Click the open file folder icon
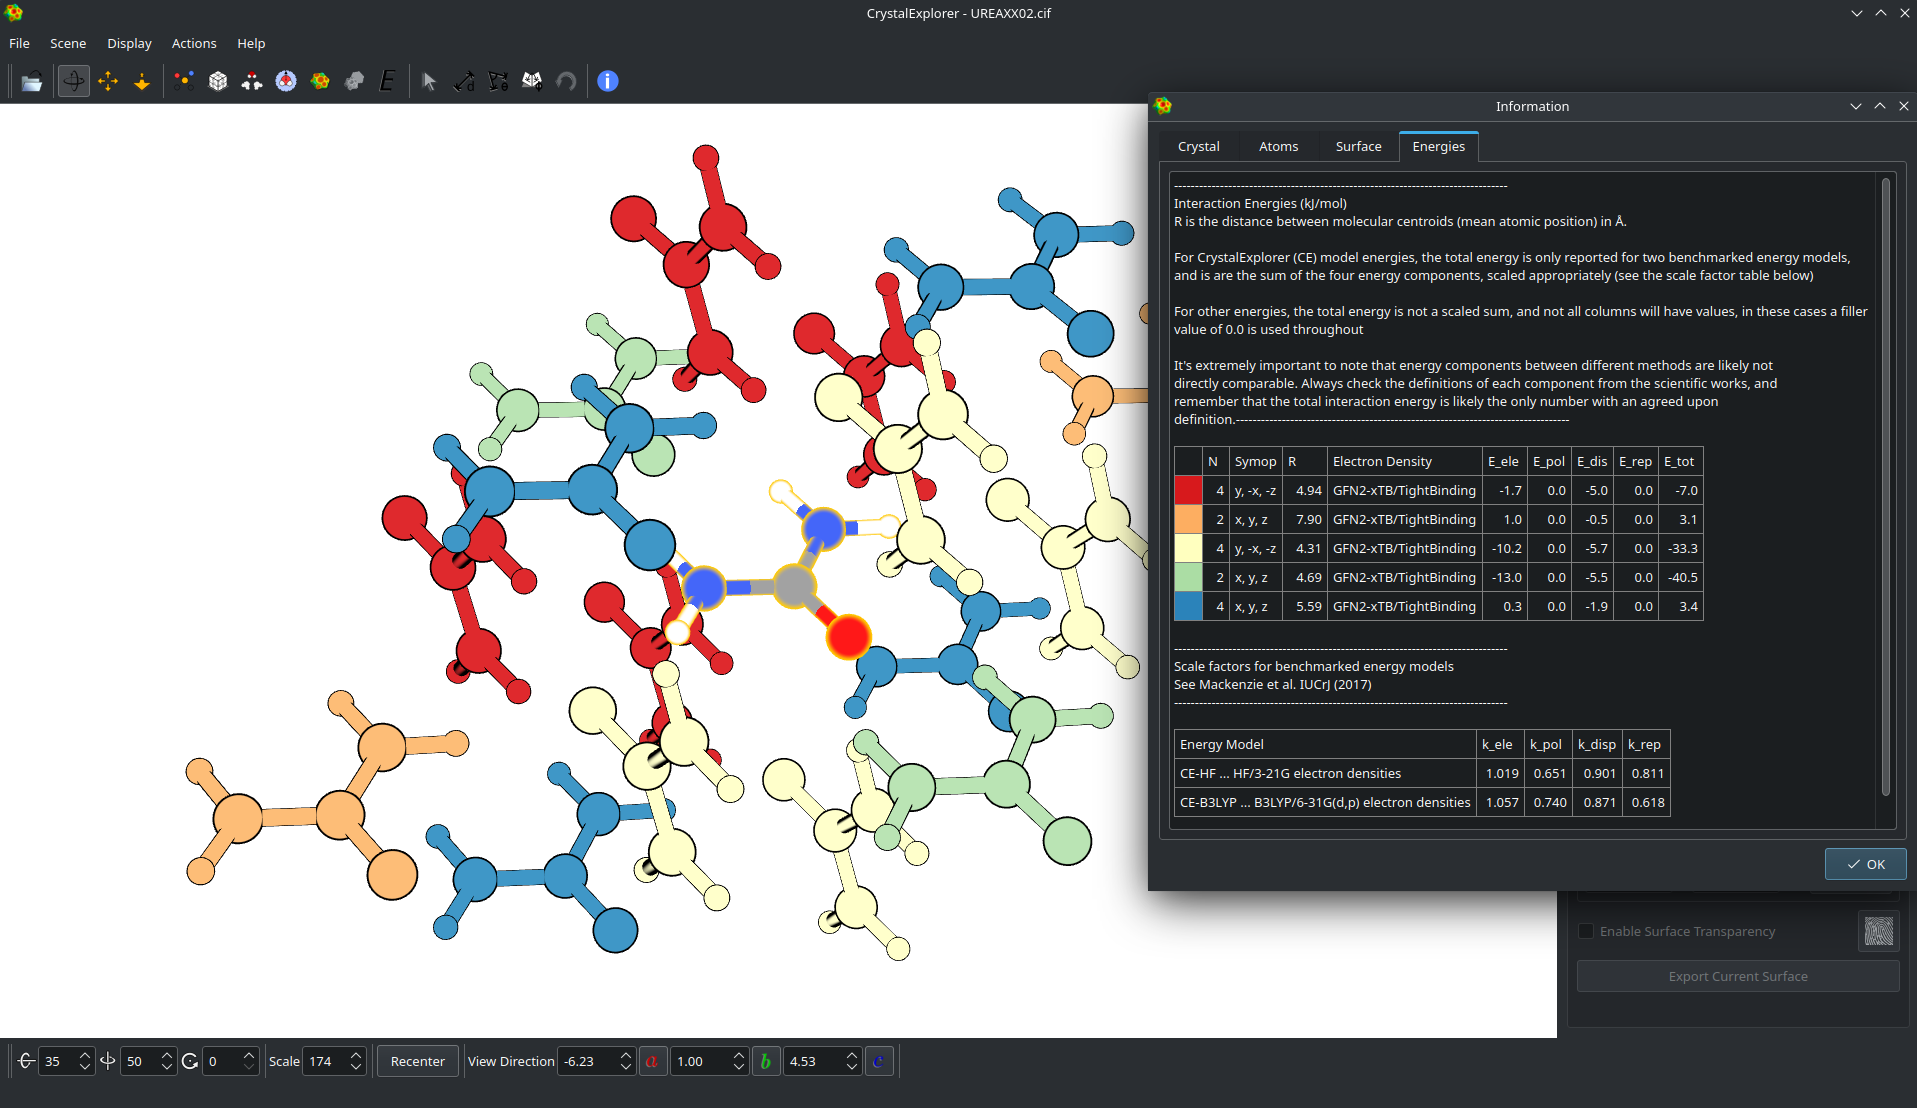Viewport: 1917px width, 1108px height. tap(32, 82)
